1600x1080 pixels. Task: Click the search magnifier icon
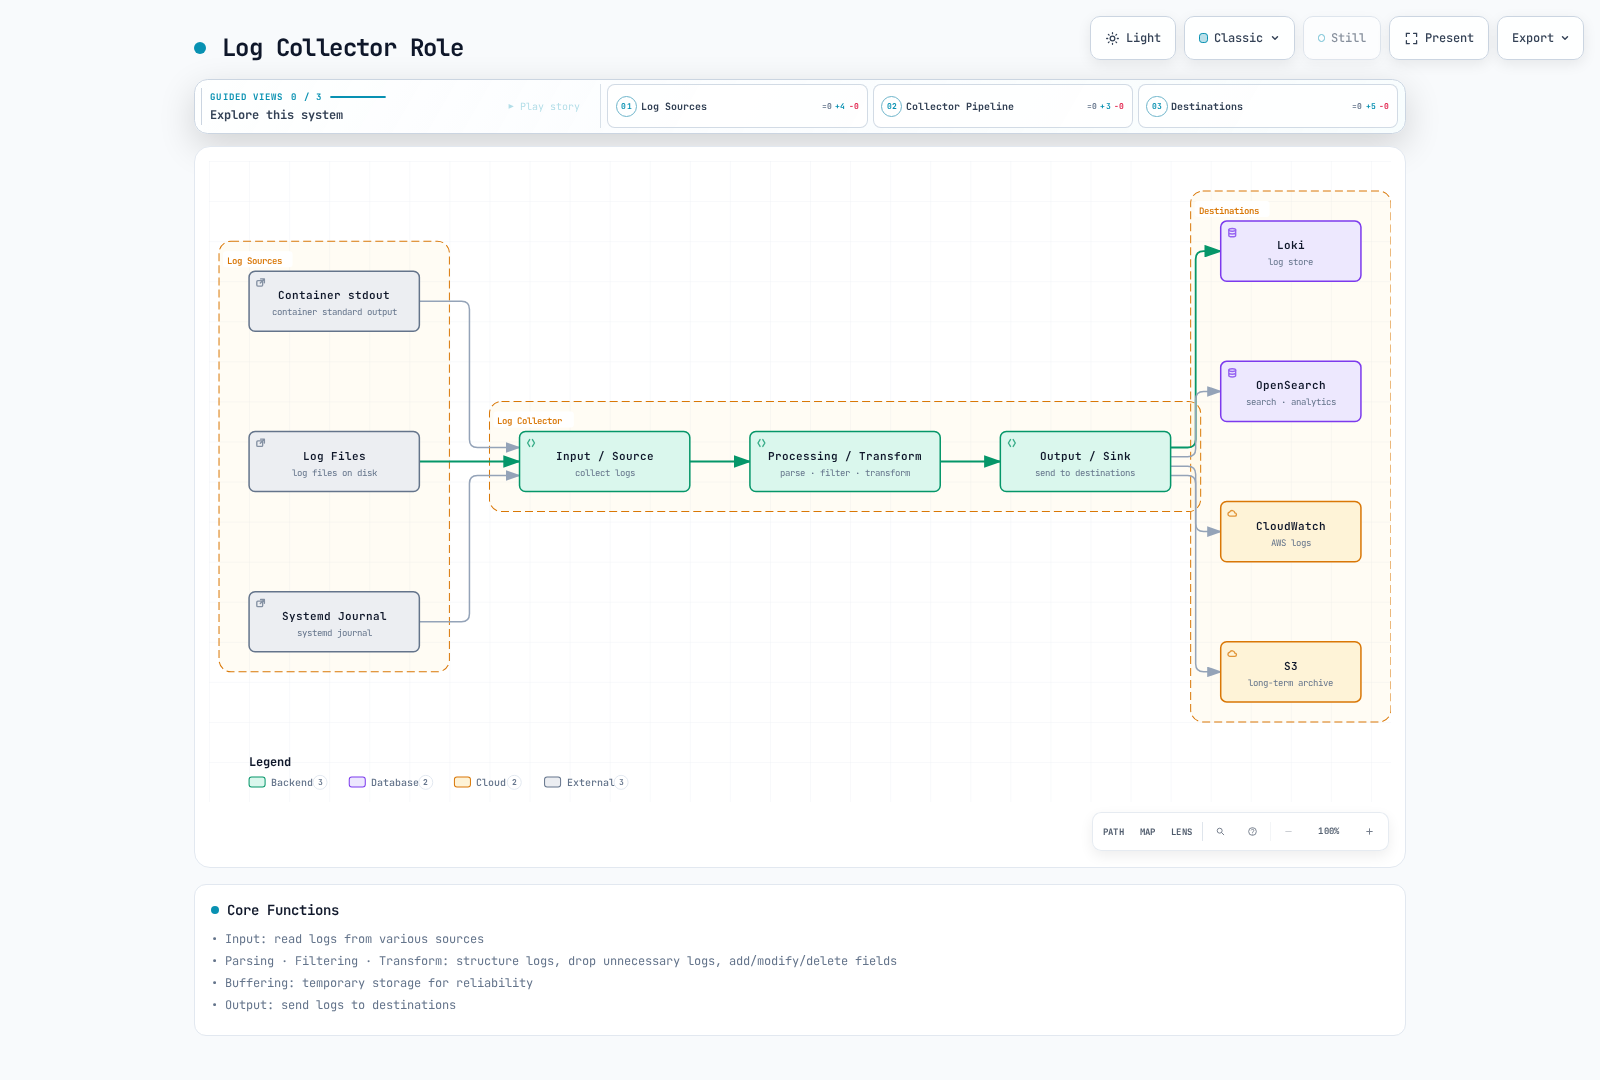tap(1220, 831)
